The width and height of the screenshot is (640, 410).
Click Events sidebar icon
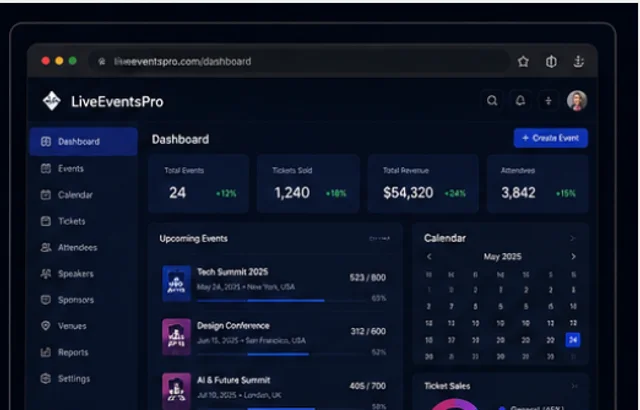click(x=46, y=168)
